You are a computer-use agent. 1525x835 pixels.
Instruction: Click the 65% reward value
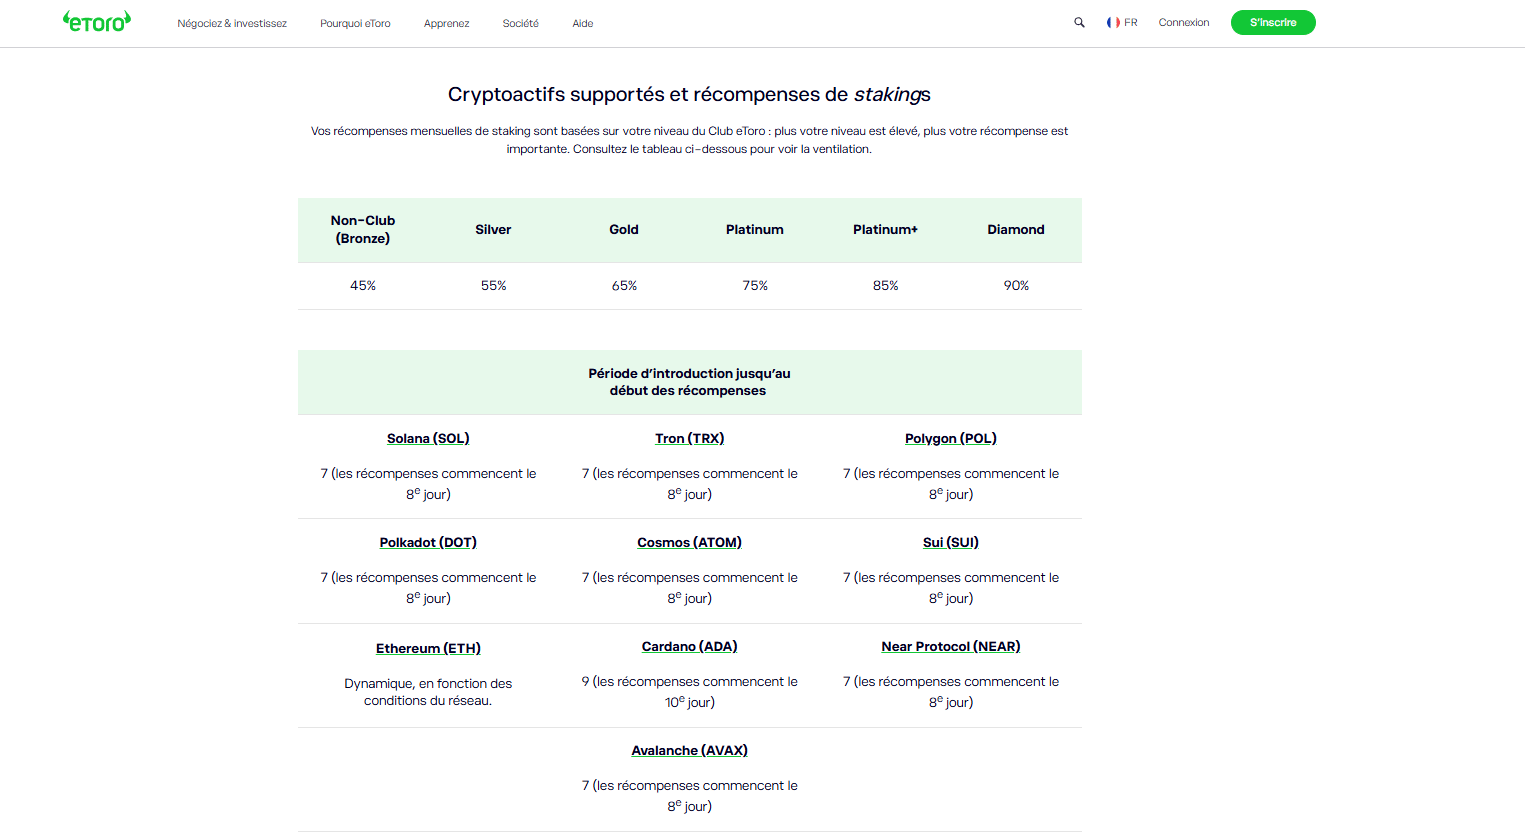(x=624, y=285)
